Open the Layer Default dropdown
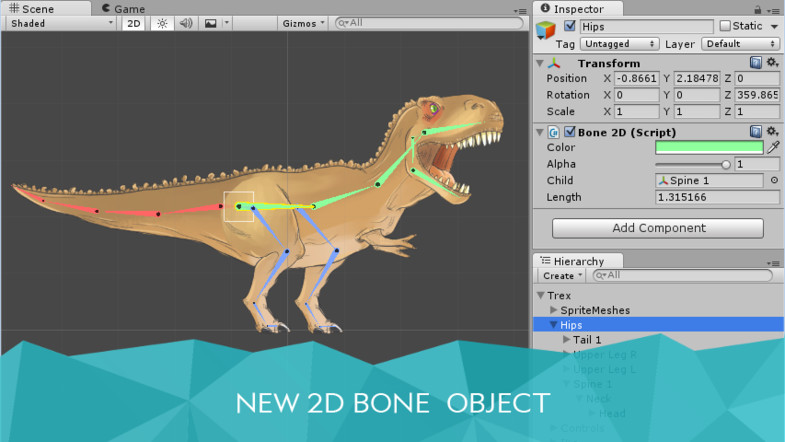 click(x=740, y=44)
